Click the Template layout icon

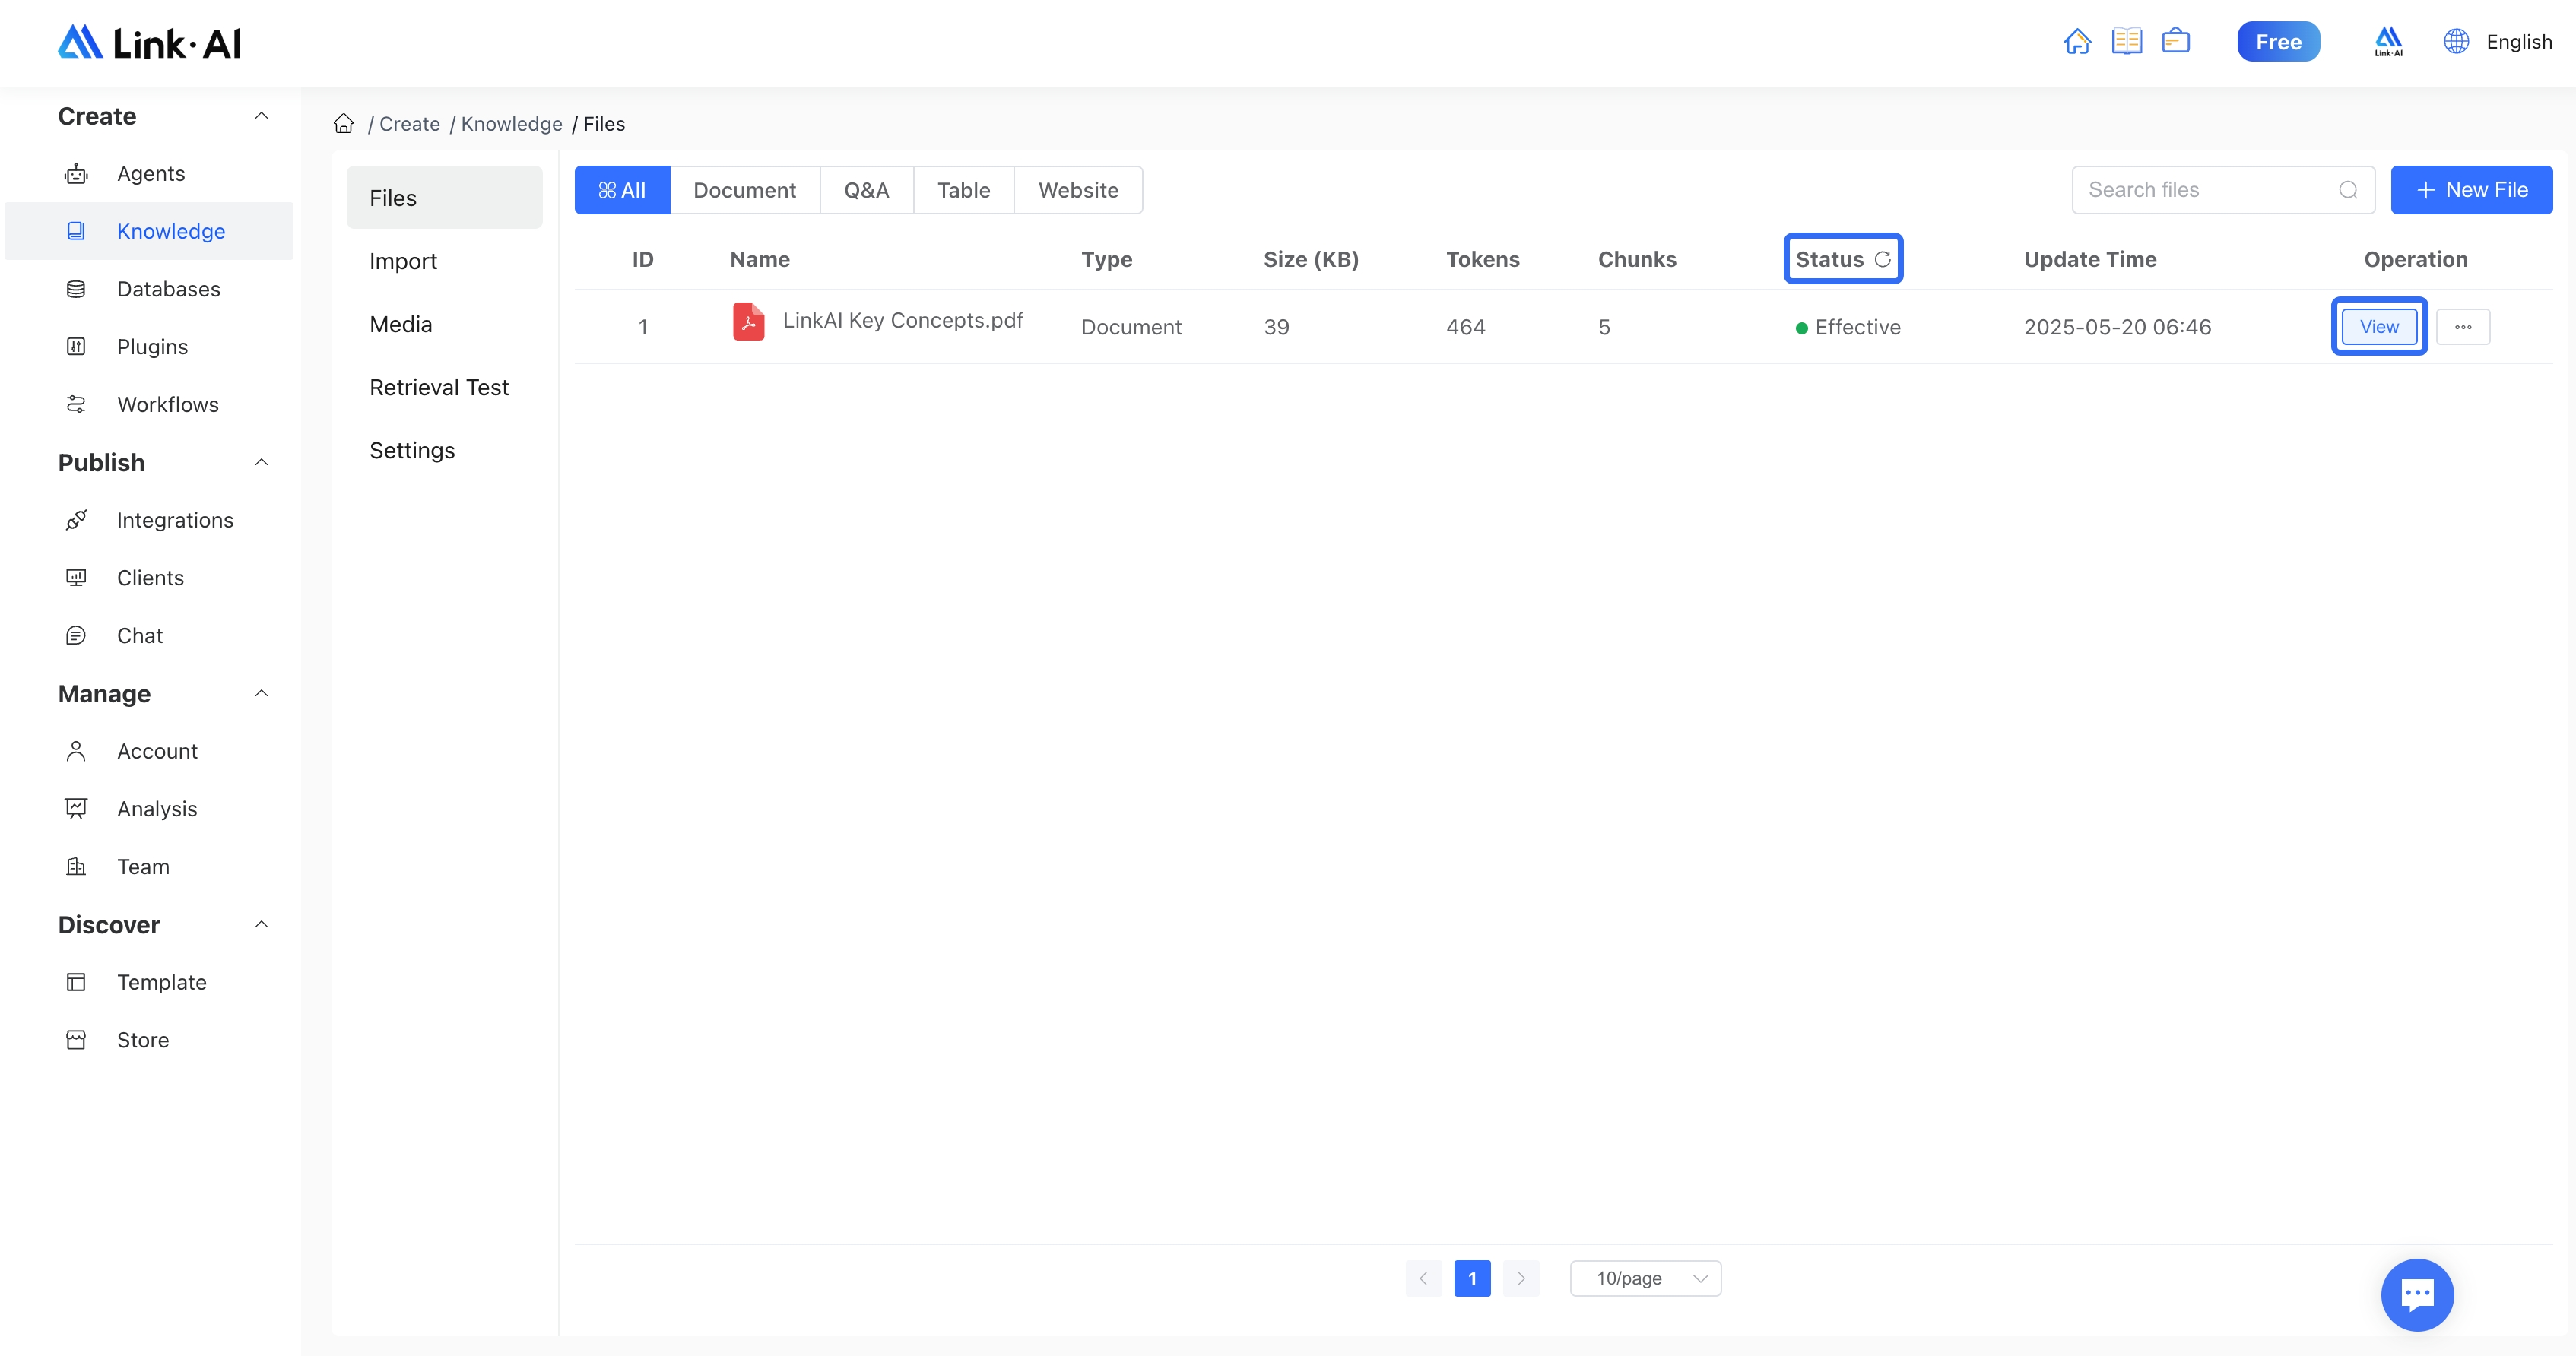tap(76, 982)
